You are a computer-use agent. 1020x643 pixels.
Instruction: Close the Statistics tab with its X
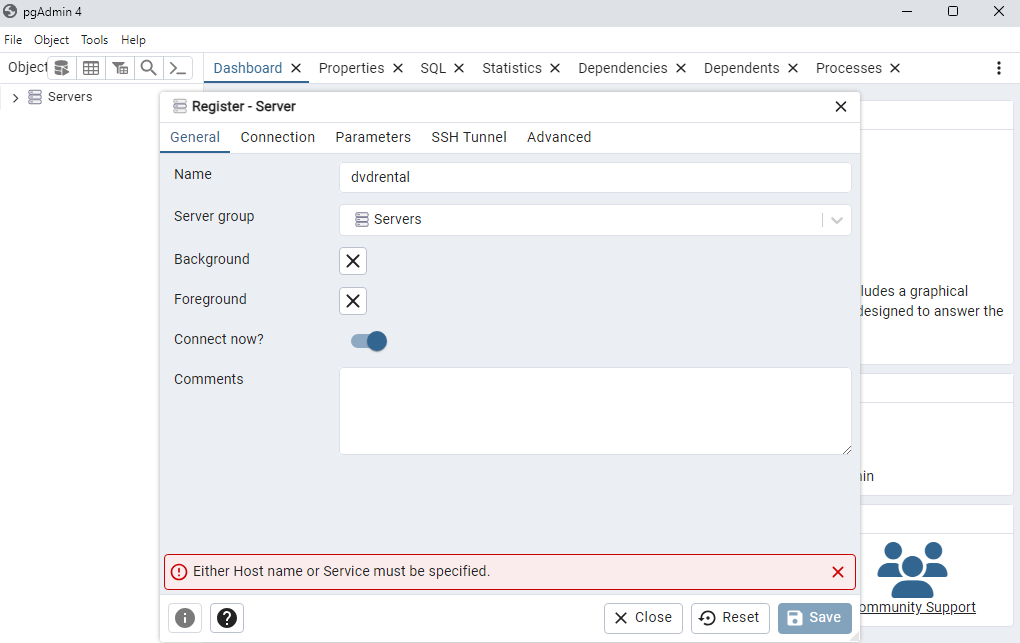pos(555,68)
